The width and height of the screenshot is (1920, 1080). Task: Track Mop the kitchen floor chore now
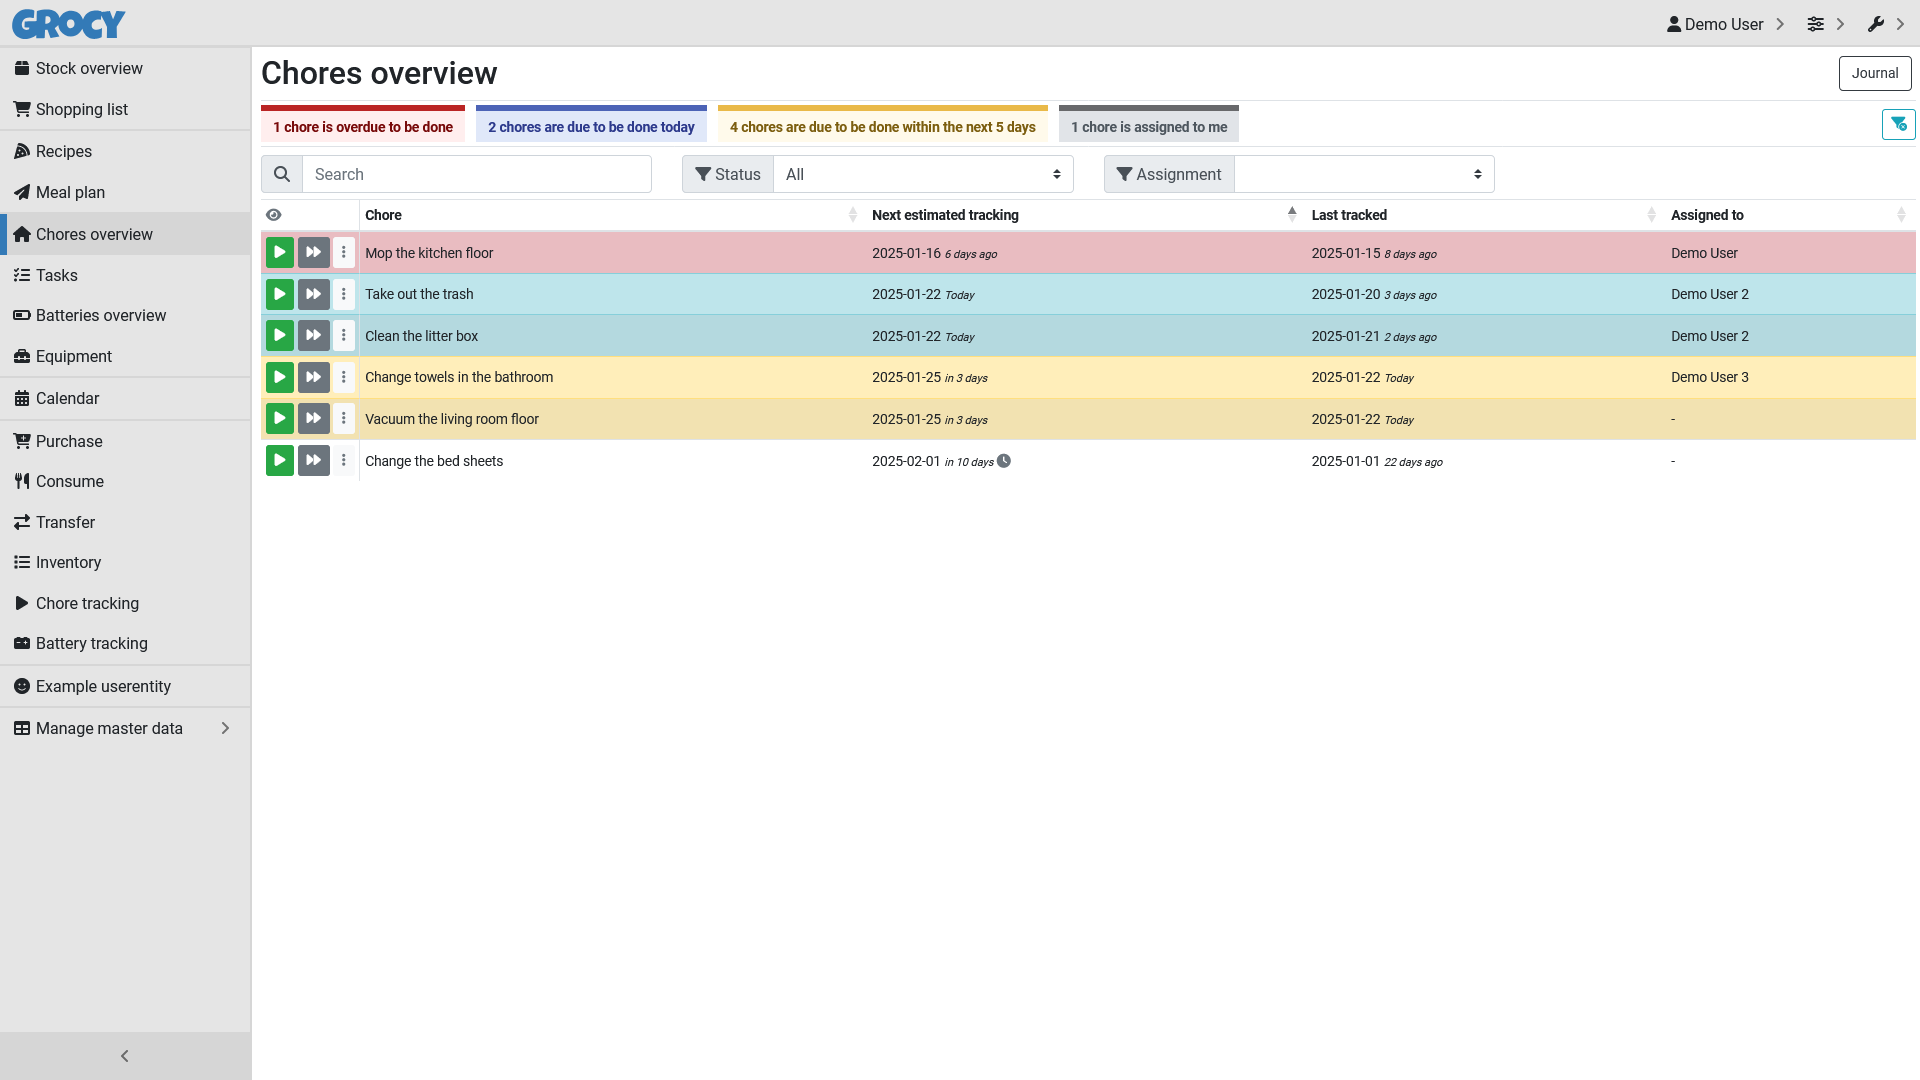(279, 253)
